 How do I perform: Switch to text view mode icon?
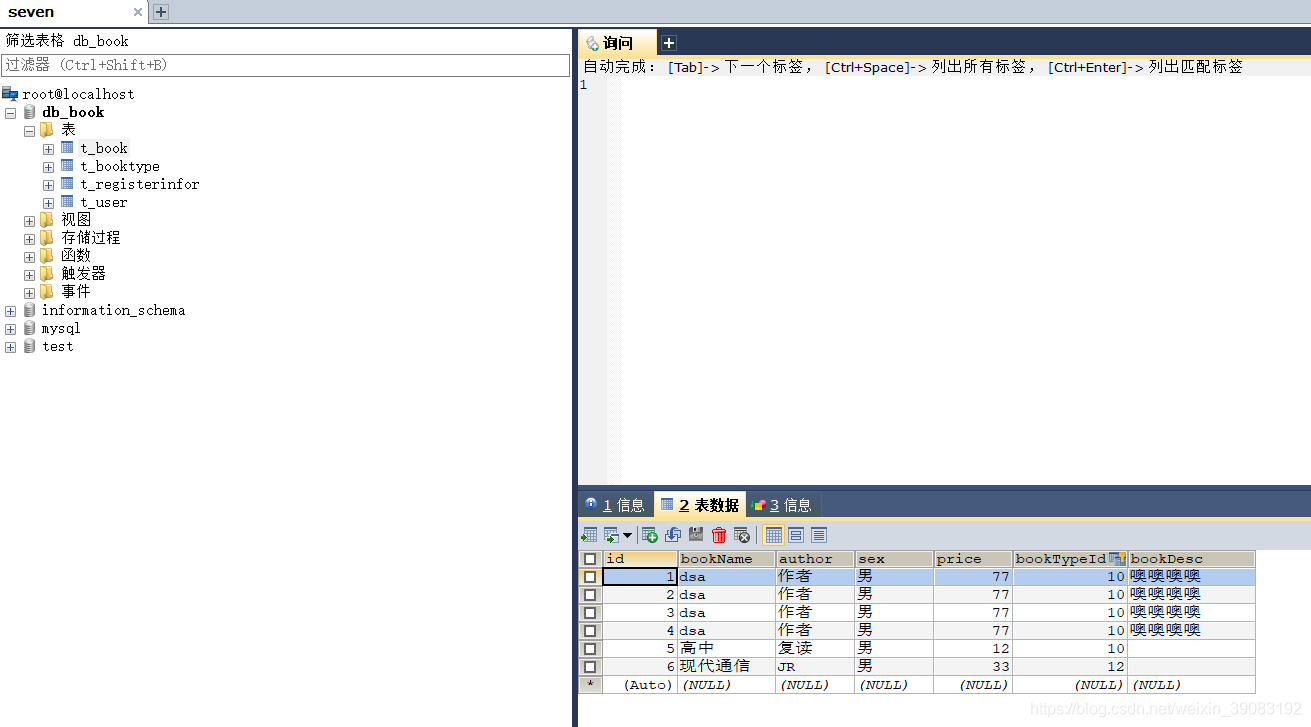(819, 535)
